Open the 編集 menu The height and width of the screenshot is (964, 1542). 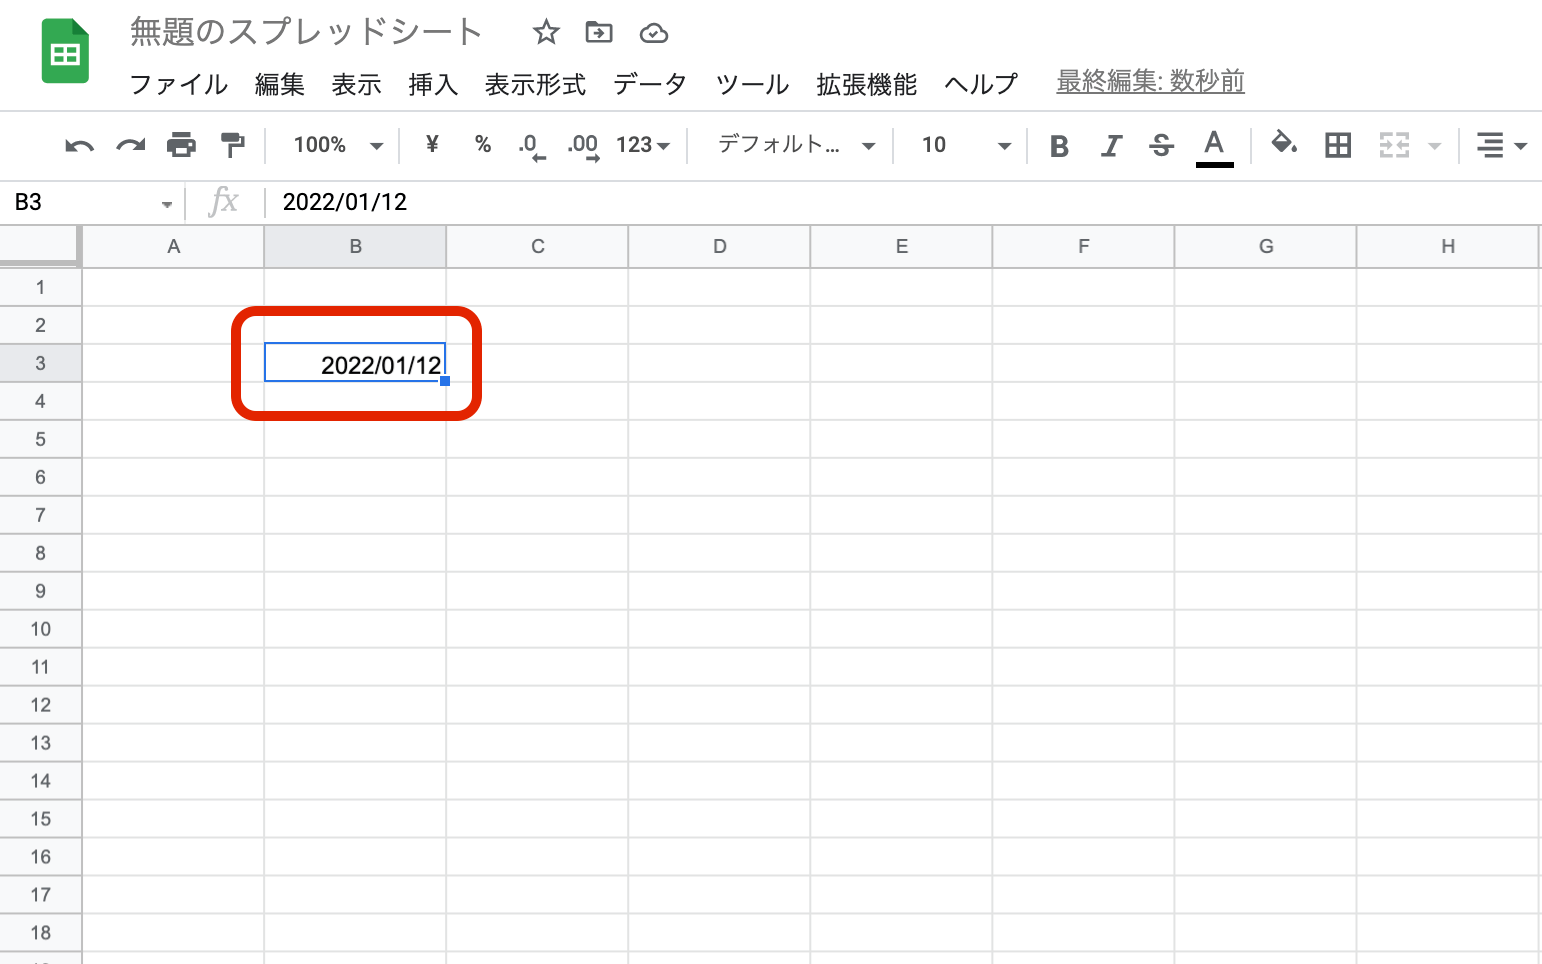tap(279, 85)
